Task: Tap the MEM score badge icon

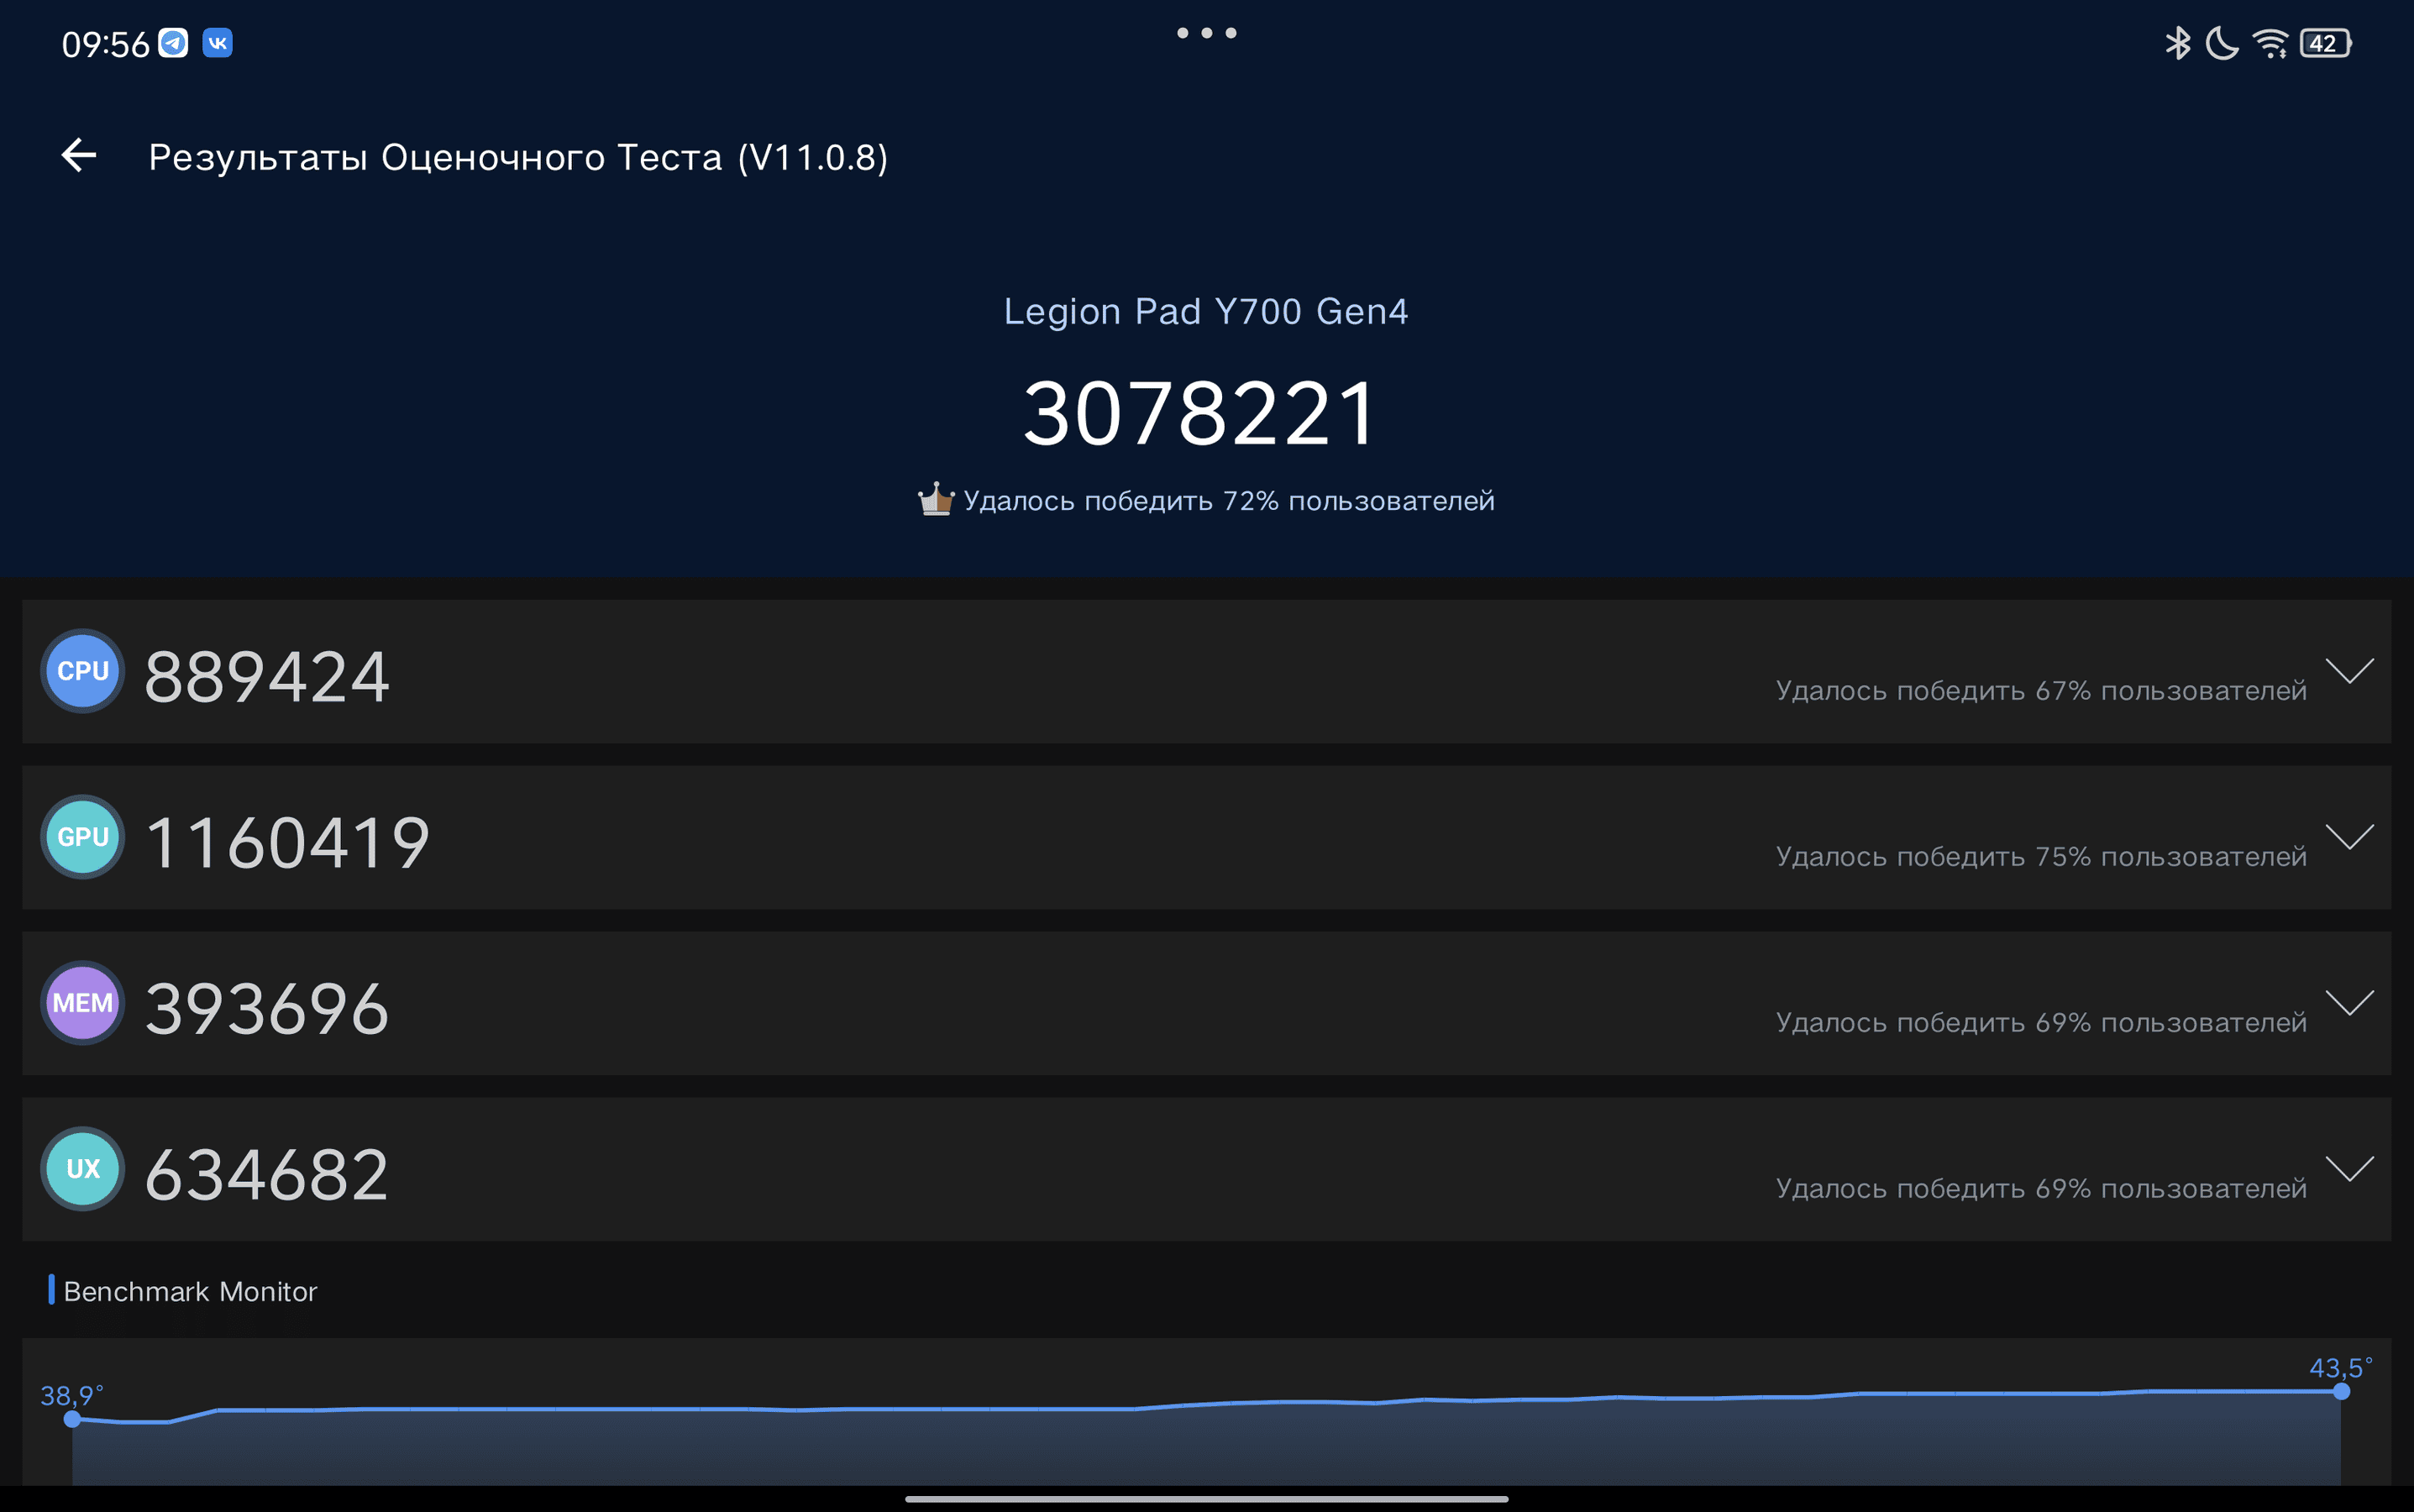Action: coord(83,1003)
